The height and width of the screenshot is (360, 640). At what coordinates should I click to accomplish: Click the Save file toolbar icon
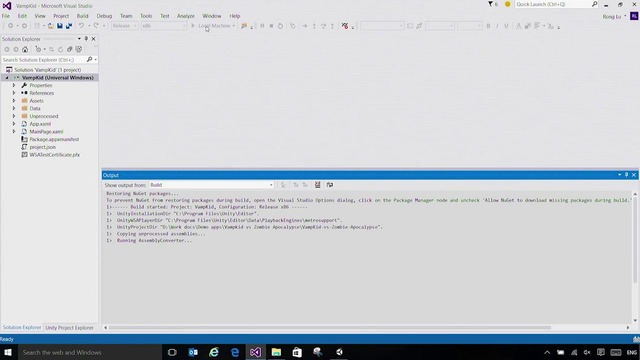(x=60, y=26)
